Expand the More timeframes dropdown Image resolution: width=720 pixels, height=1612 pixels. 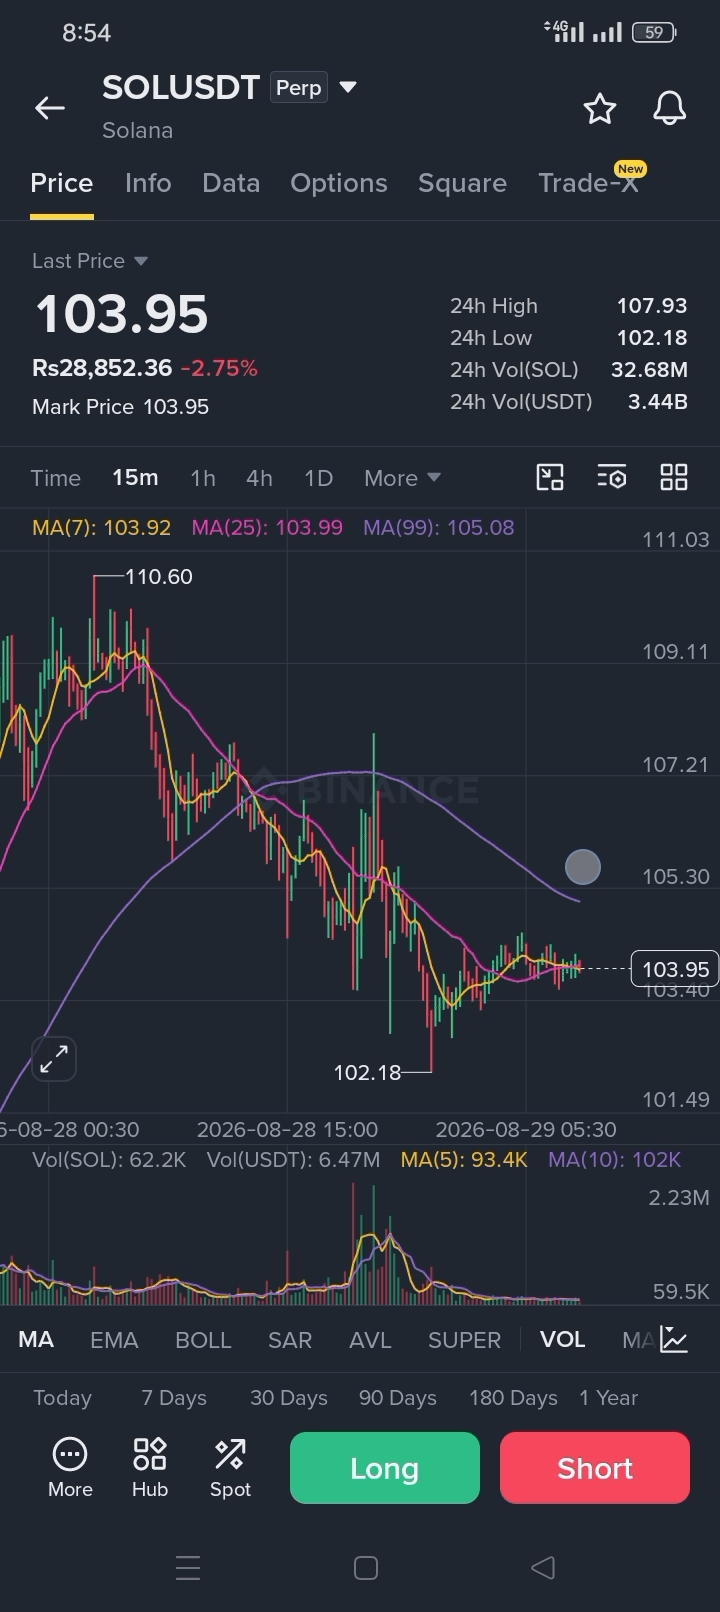pyautogui.click(x=402, y=478)
